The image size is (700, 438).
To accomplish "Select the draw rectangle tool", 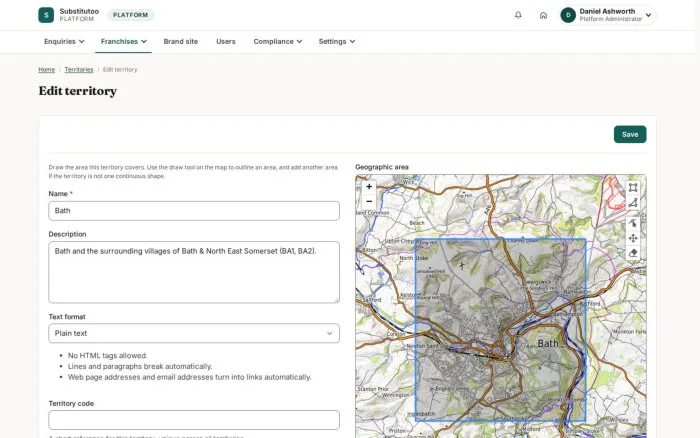I will (633, 188).
